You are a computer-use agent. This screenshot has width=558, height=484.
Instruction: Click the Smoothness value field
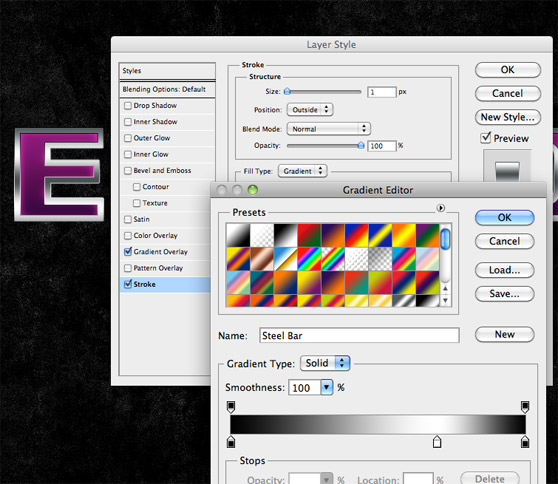pos(305,387)
